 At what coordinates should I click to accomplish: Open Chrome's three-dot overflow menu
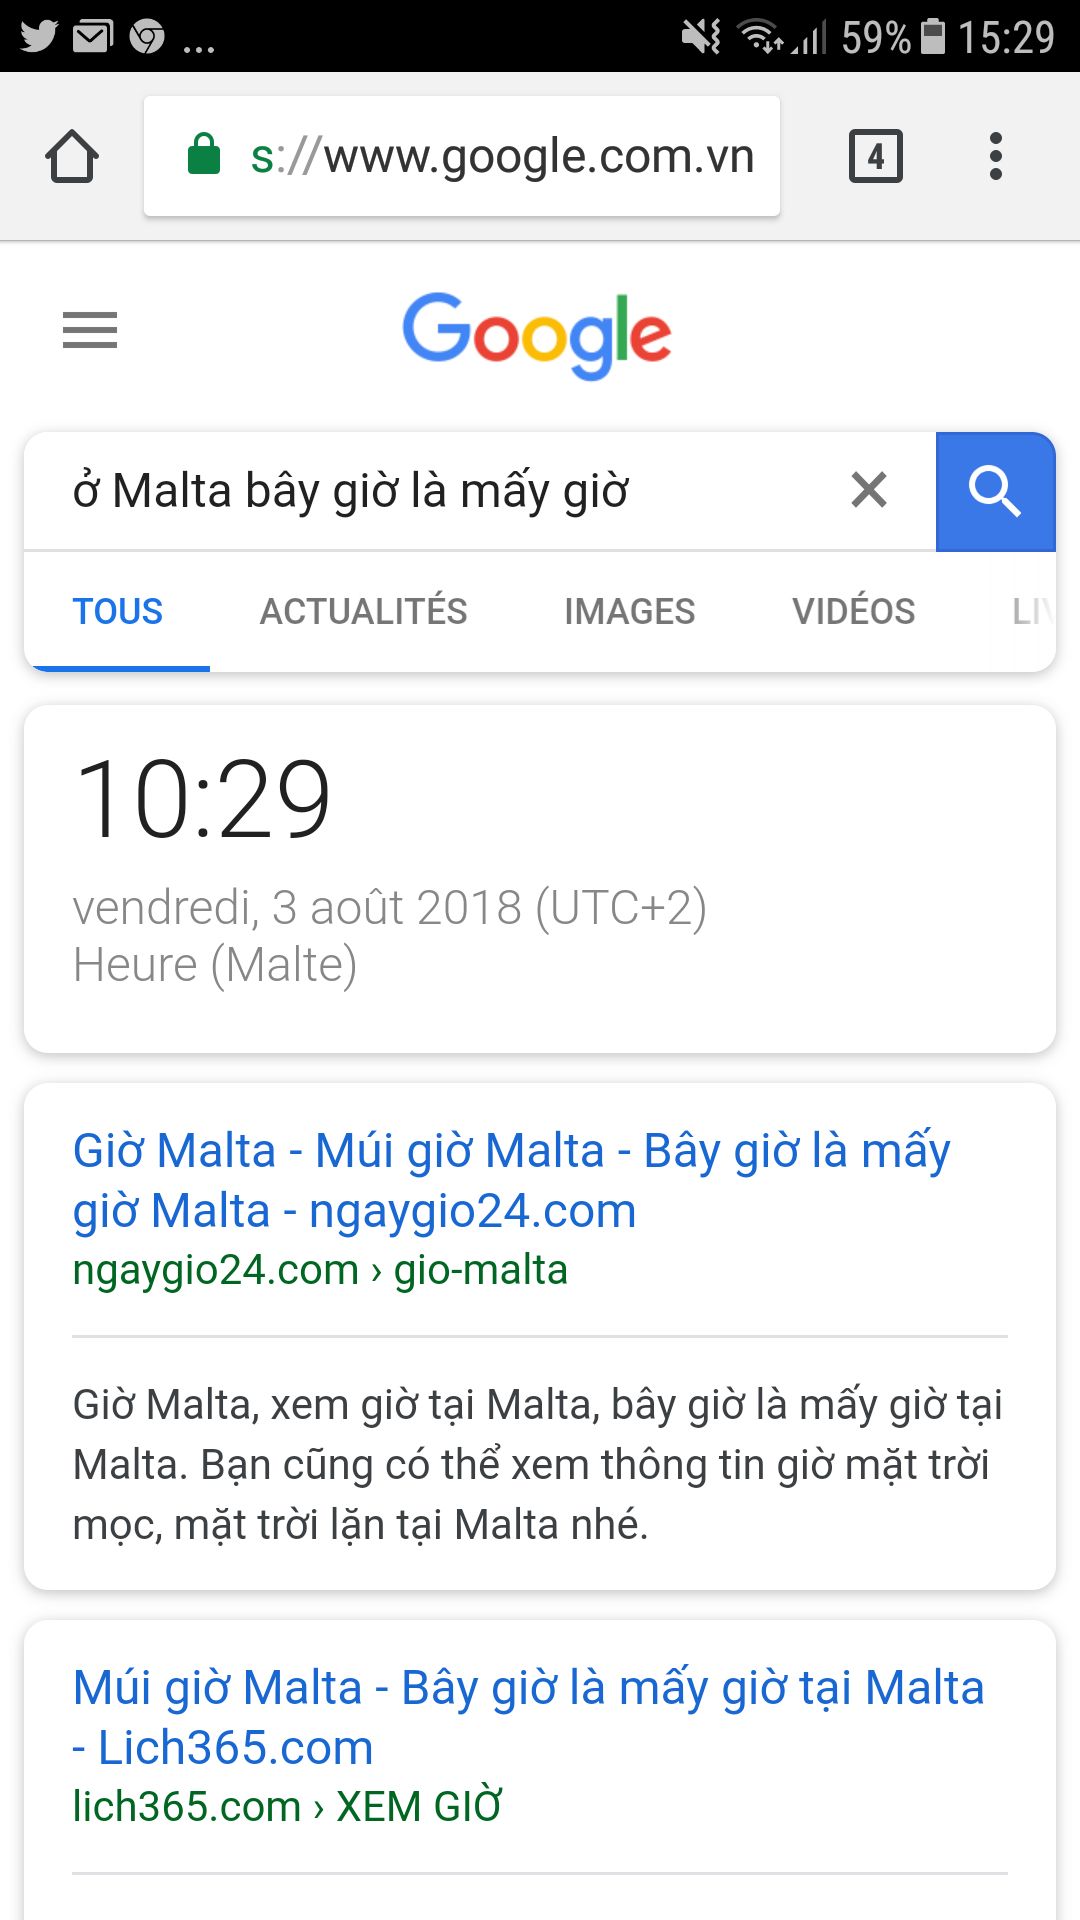point(995,157)
